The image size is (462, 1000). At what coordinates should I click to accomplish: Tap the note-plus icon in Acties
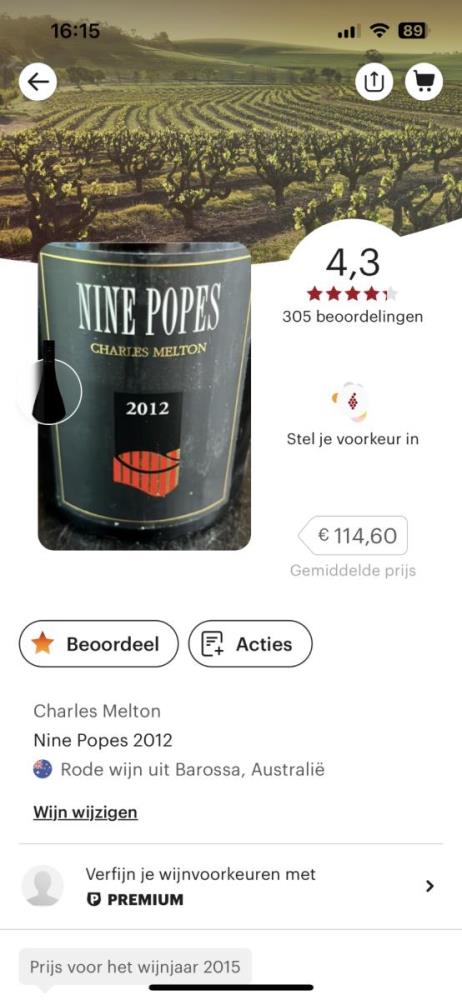click(212, 644)
